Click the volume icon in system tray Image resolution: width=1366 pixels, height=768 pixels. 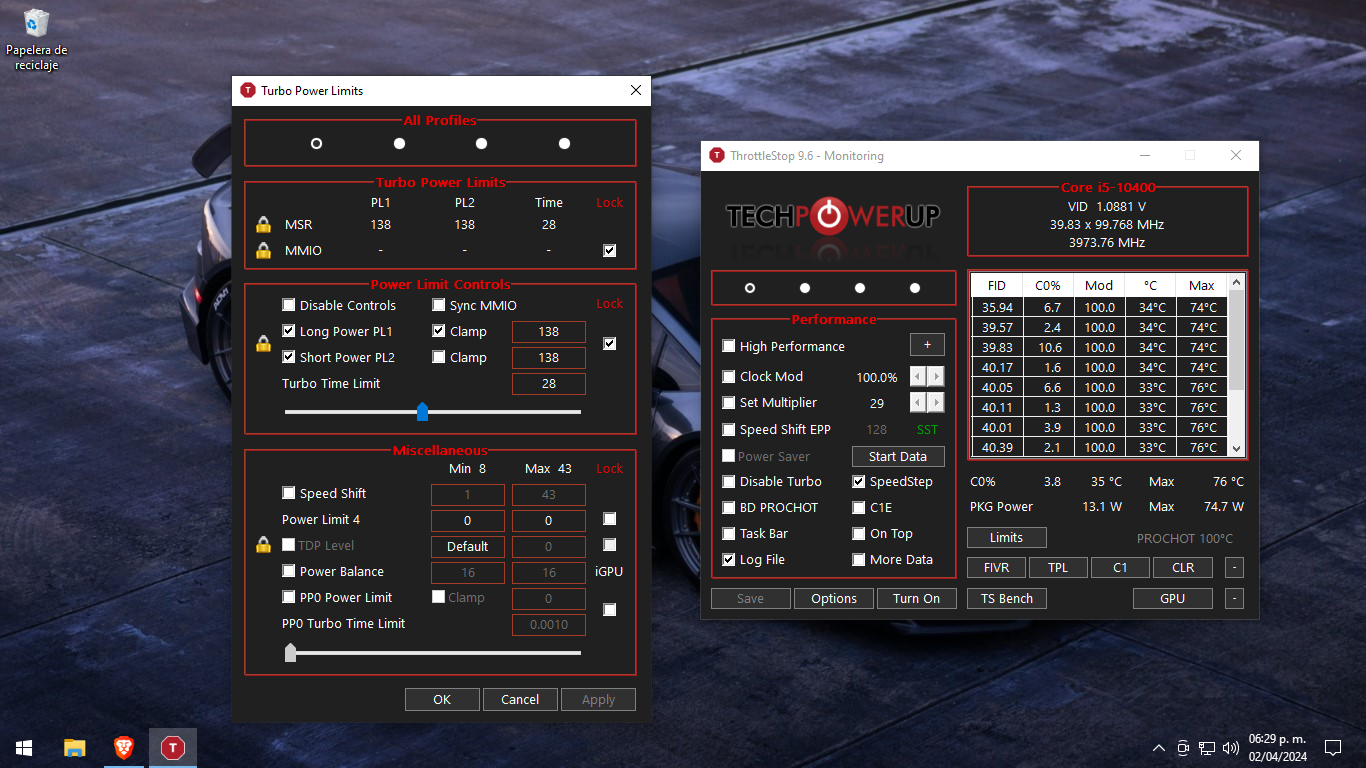point(1230,747)
